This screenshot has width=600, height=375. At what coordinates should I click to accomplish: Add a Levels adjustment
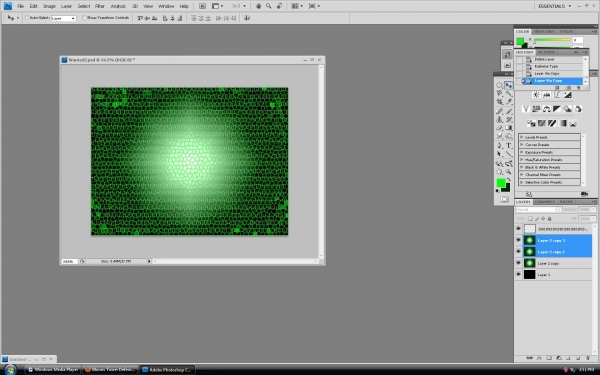point(546,95)
